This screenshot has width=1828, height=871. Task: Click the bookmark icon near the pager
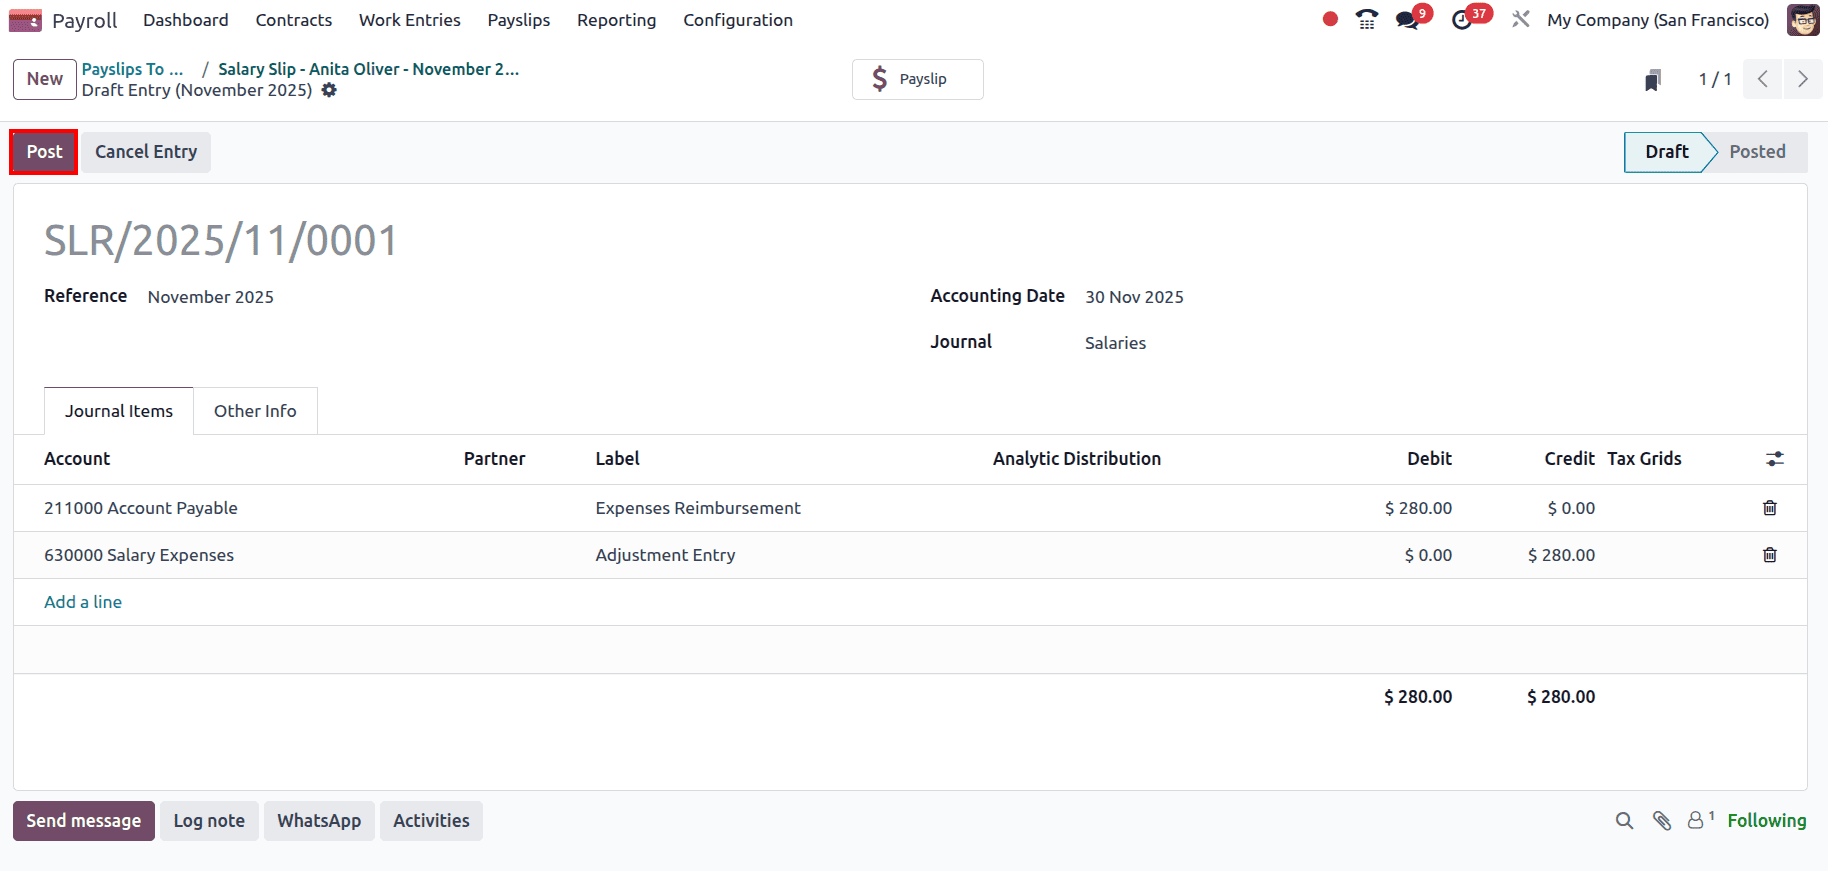(x=1653, y=80)
